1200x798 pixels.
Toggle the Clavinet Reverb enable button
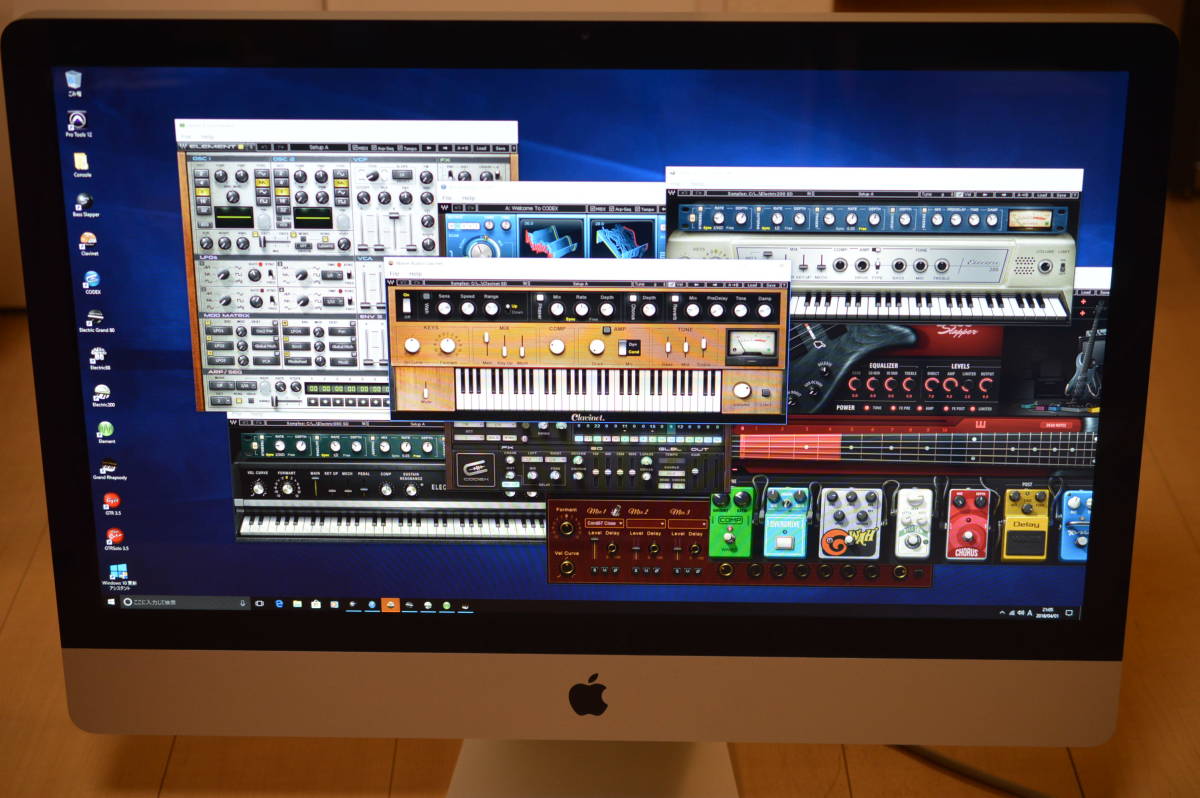[676, 298]
